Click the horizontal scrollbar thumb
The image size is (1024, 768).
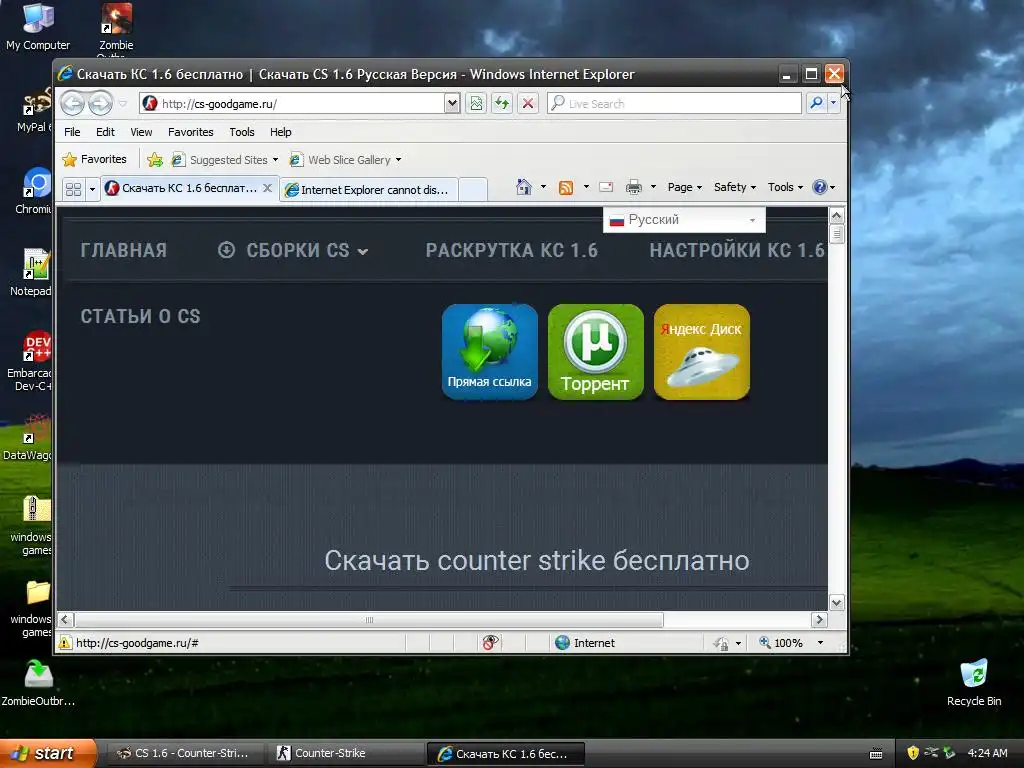point(369,620)
